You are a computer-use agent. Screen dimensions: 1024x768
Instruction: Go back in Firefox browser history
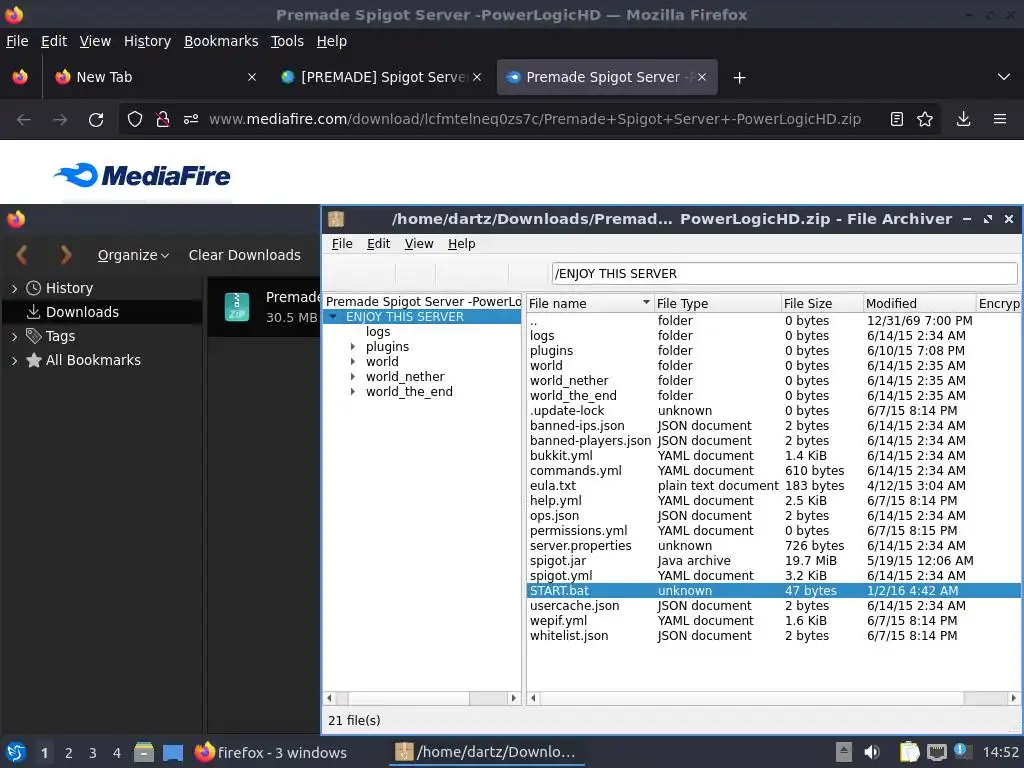pyautogui.click(x=24, y=120)
